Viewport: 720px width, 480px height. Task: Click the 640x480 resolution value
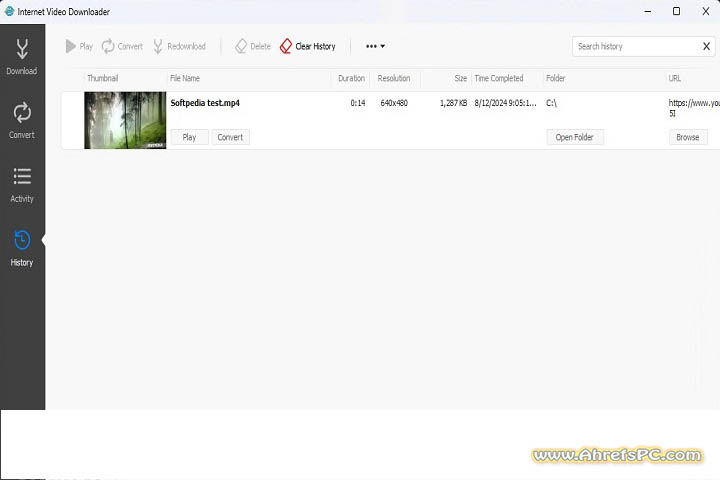394,103
